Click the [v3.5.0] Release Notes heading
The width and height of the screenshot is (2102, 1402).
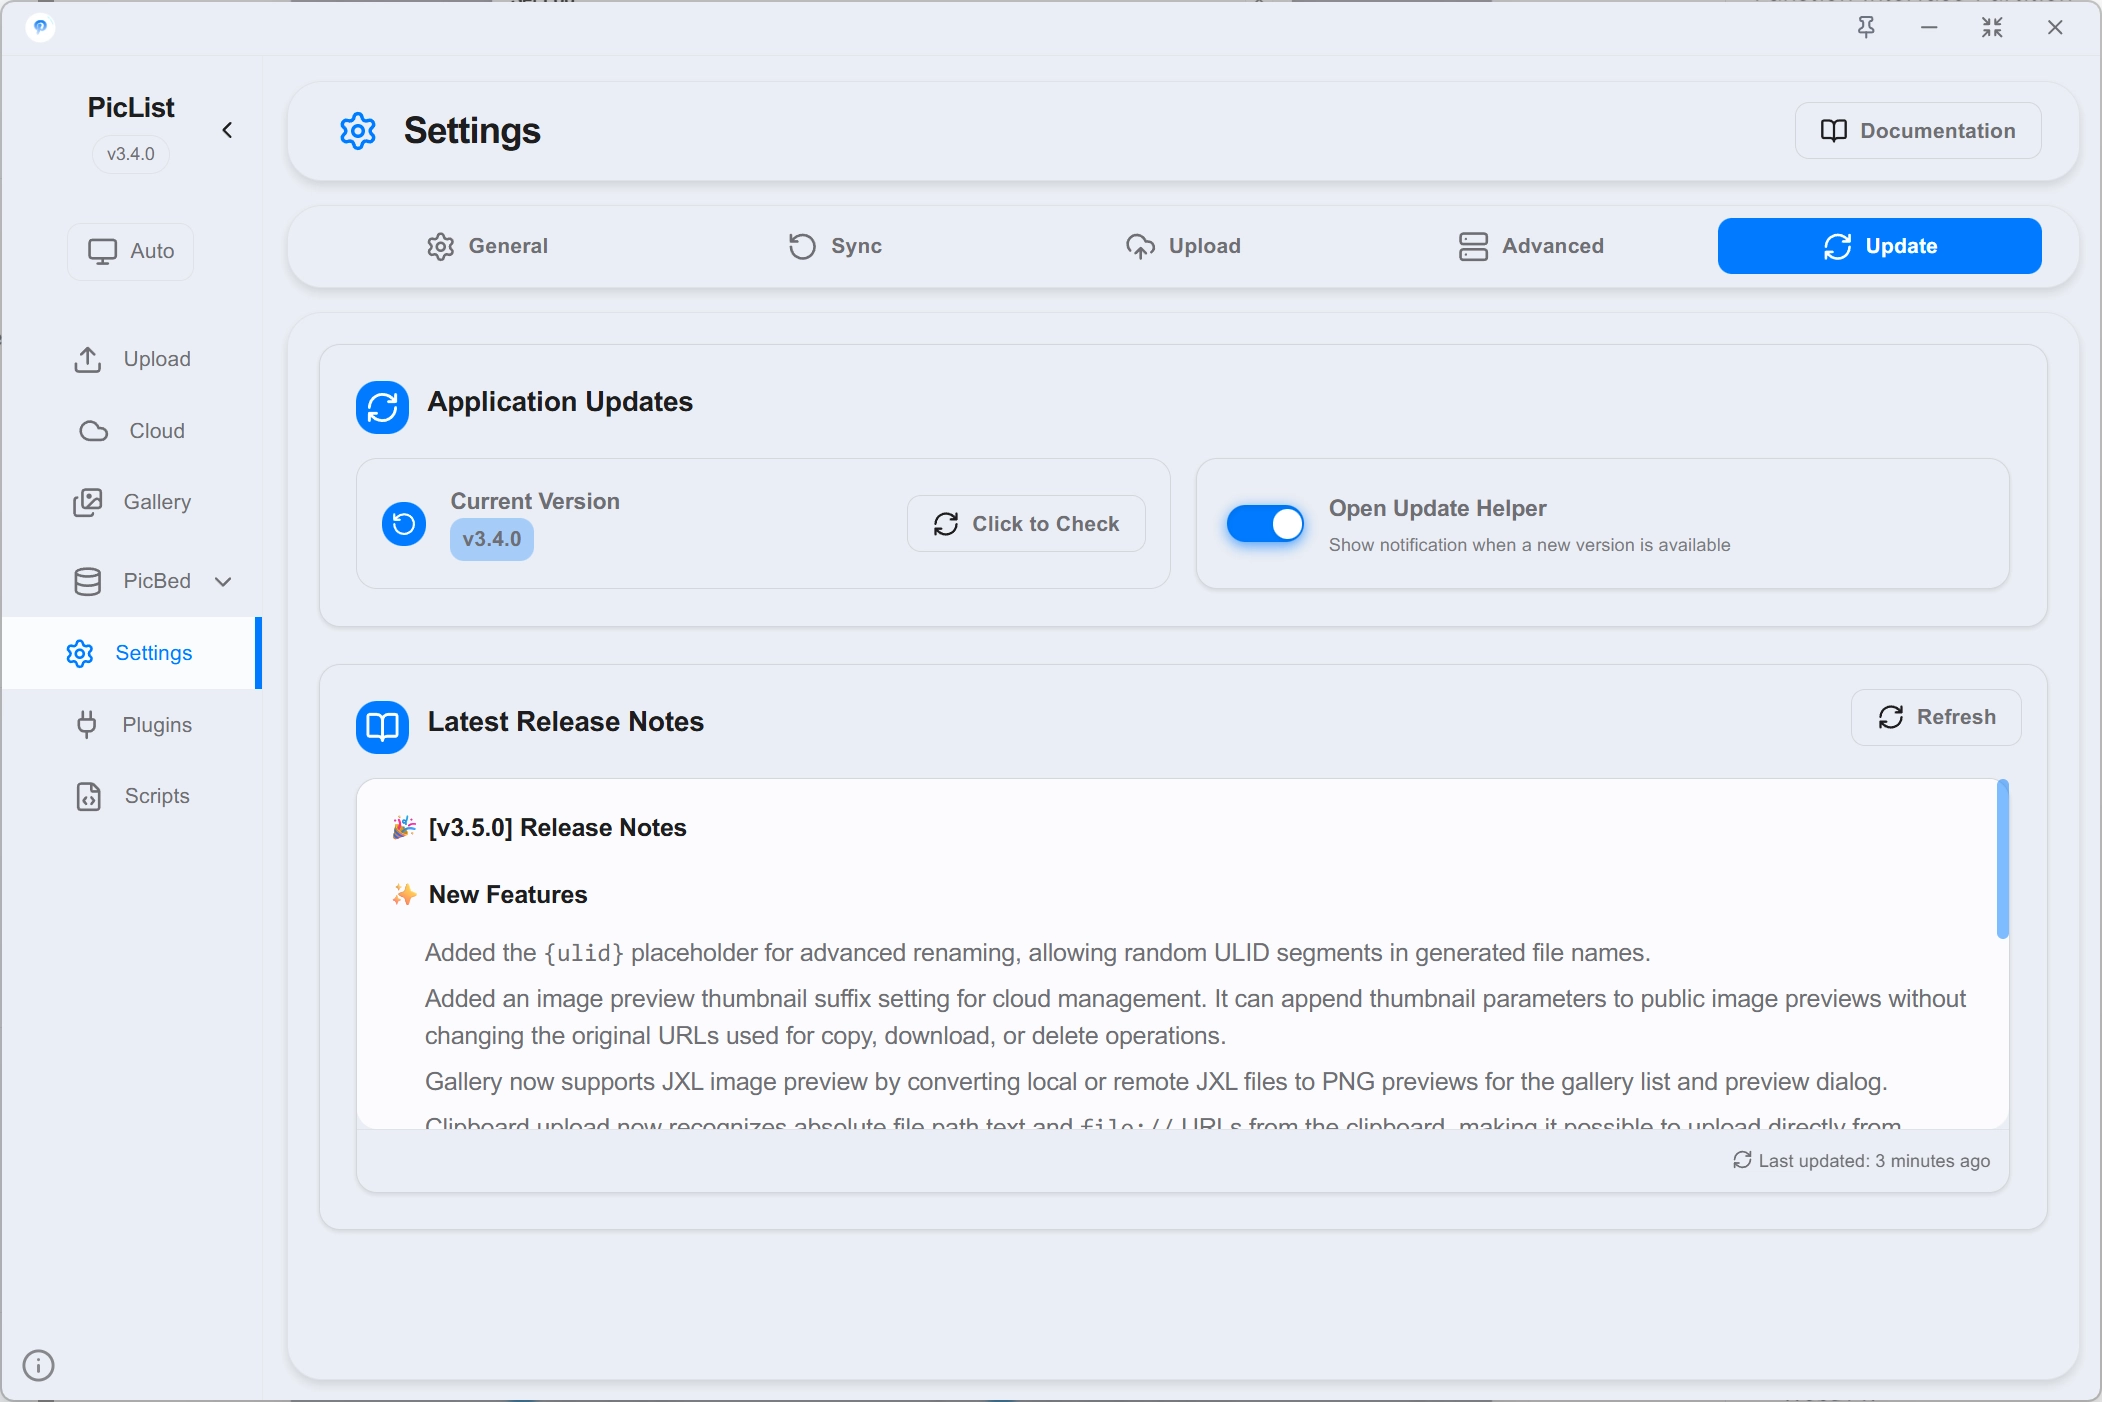(558, 828)
